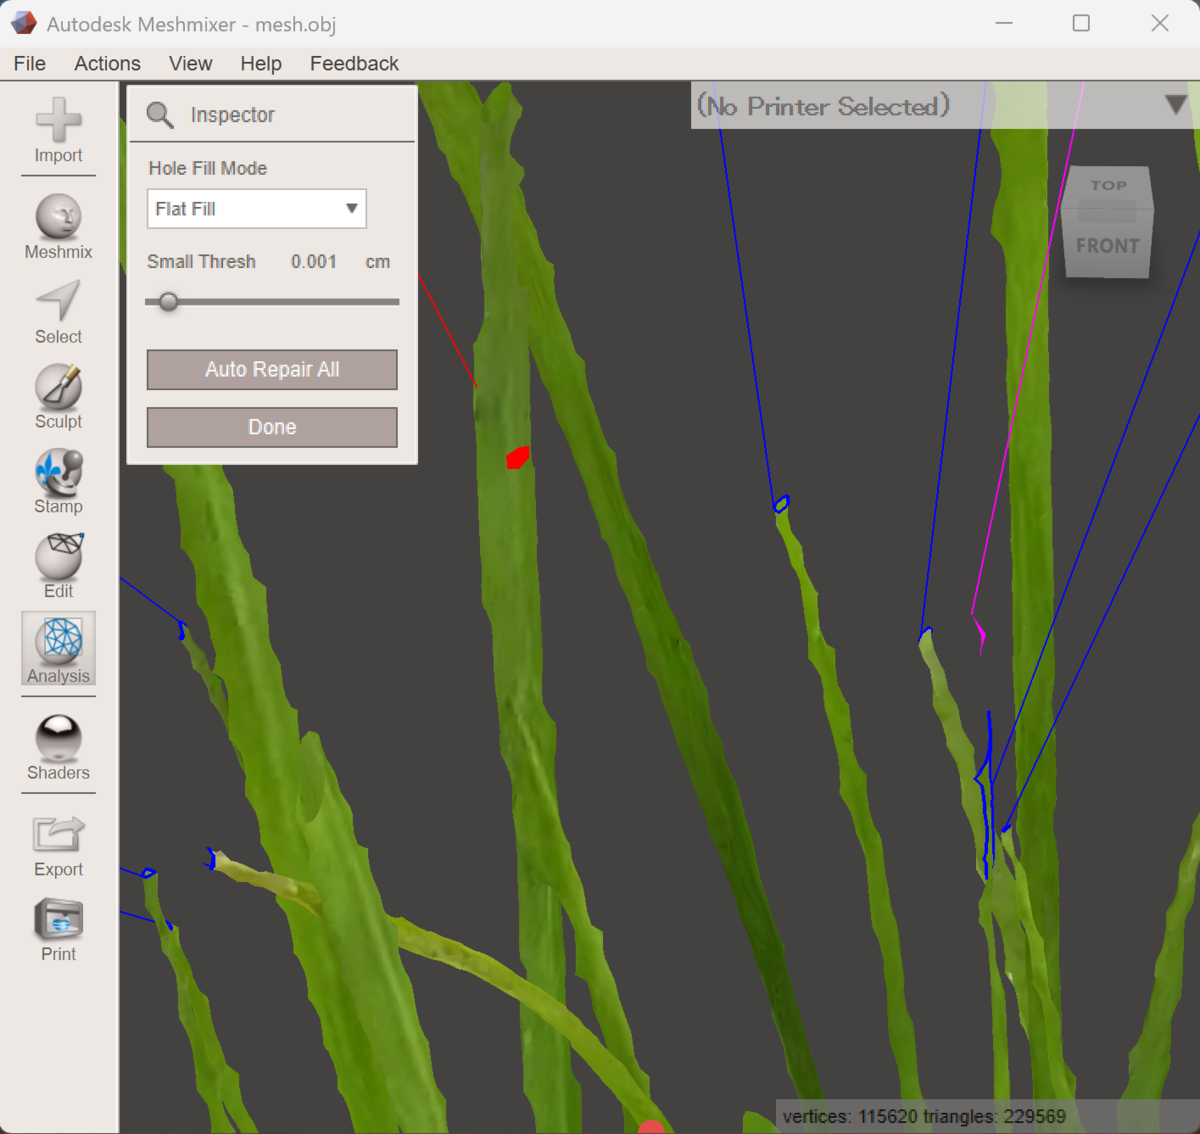Open the Meshmix tool
1200x1134 pixels.
[58, 227]
